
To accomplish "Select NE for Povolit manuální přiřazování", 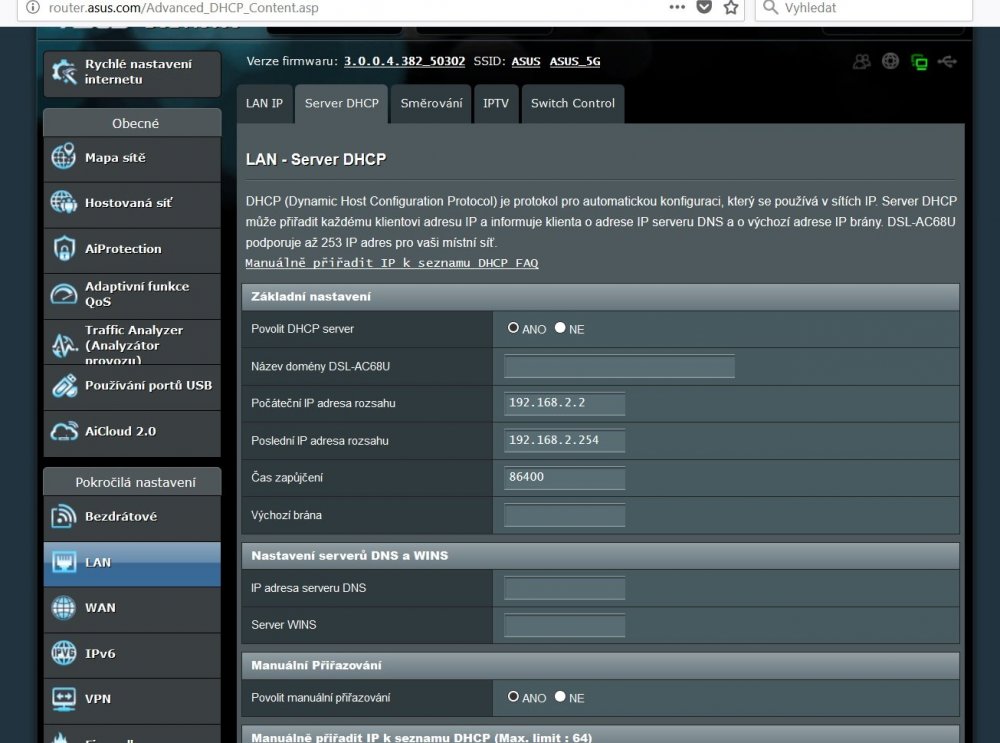I will coord(560,696).
